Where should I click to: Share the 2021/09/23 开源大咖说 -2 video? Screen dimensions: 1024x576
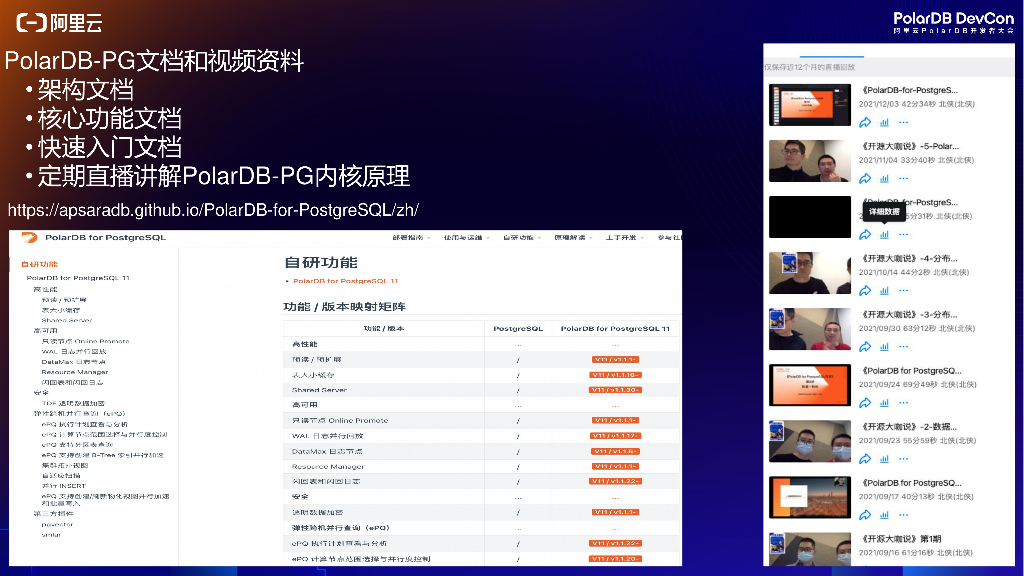pyautogui.click(x=865, y=459)
